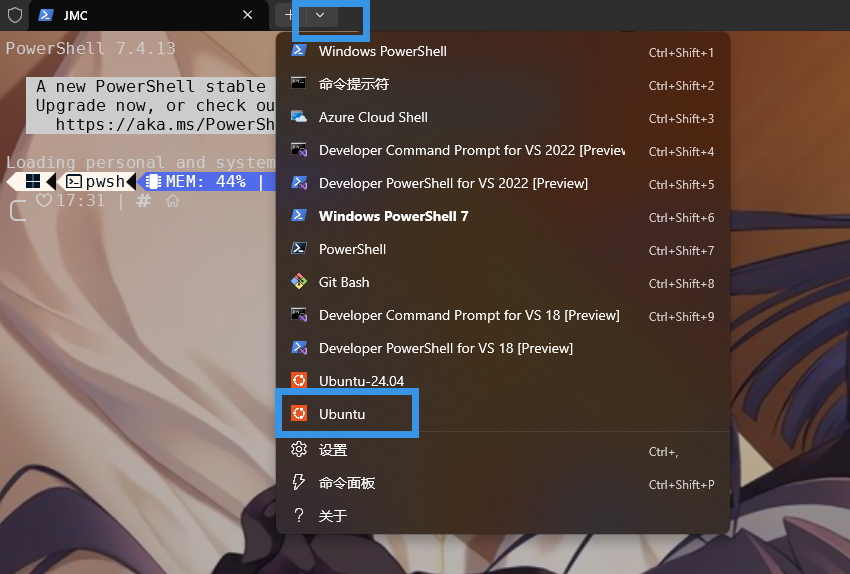Open 命令面板 command palette

pyautogui.click(x=503, y=483)
